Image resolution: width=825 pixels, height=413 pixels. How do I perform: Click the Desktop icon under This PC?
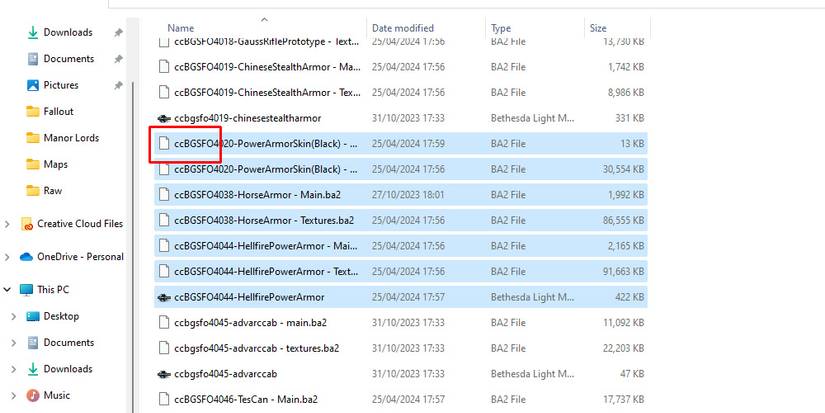[33, 316]
